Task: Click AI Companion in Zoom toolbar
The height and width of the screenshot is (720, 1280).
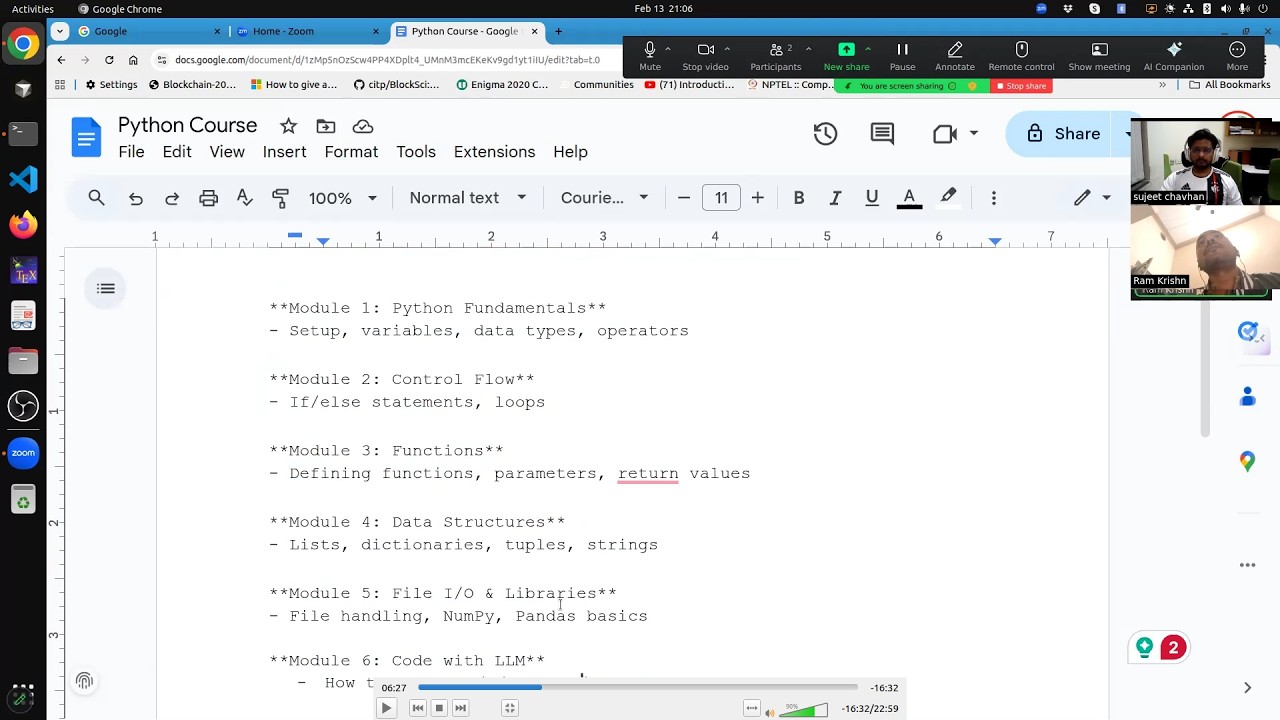Action: coord(1174,57)
